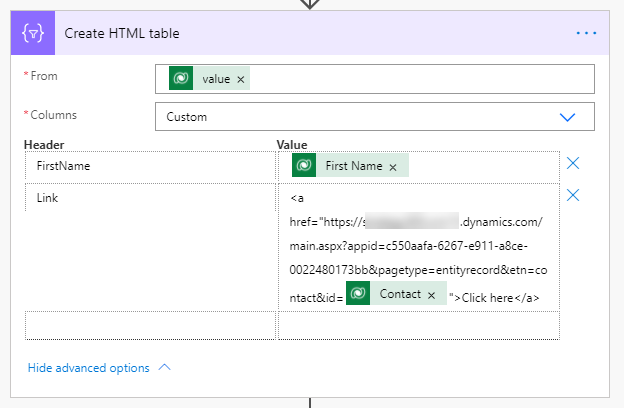Image resolution: width=624 pixels, height=408 pixels.
Task: Select the First Name dynamic content token
Action: click(x=350, y=165)
